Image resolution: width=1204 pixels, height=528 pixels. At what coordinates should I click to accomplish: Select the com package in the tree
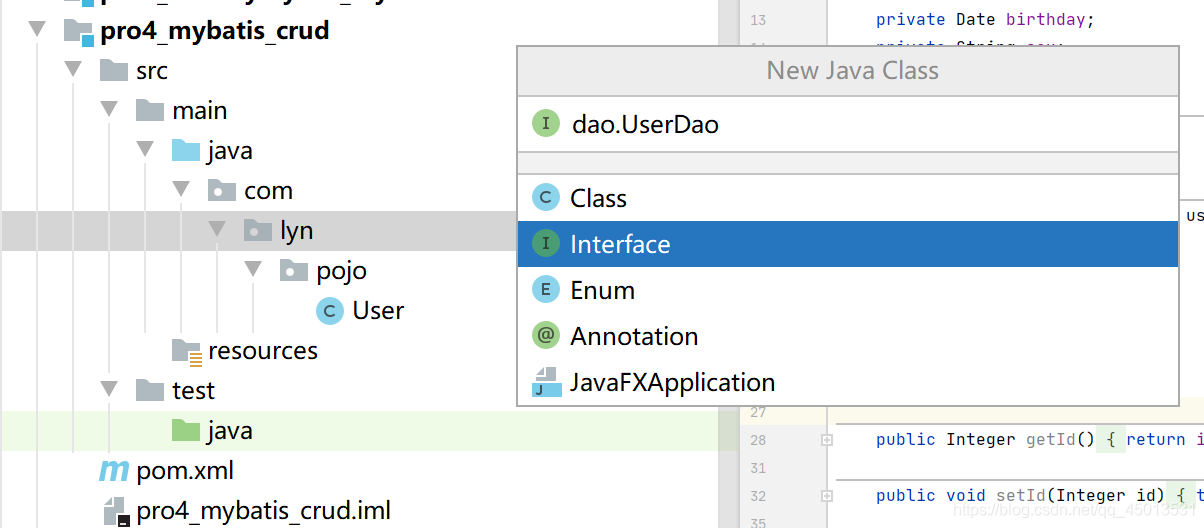(x=268, y=191)
